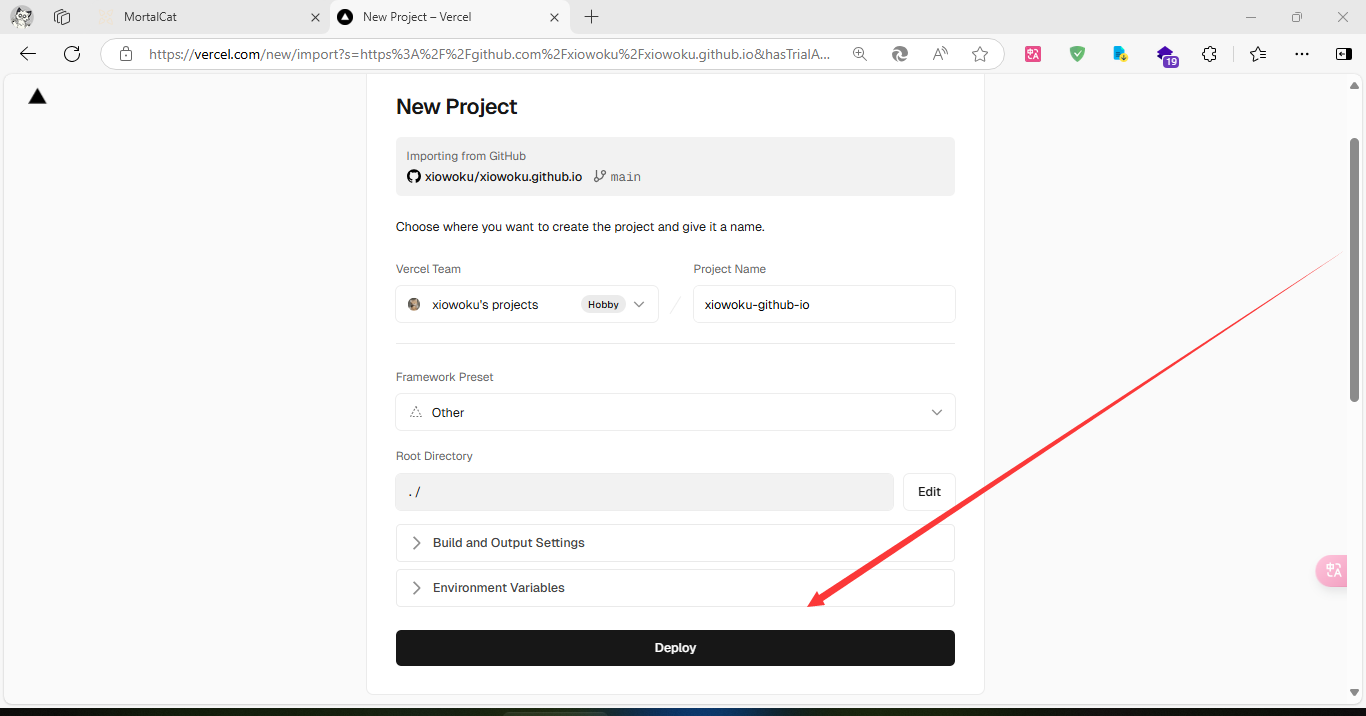The image size is (1366, 716).
Task: Open the Vercel Team dropdown
Action: coord(527,304)
